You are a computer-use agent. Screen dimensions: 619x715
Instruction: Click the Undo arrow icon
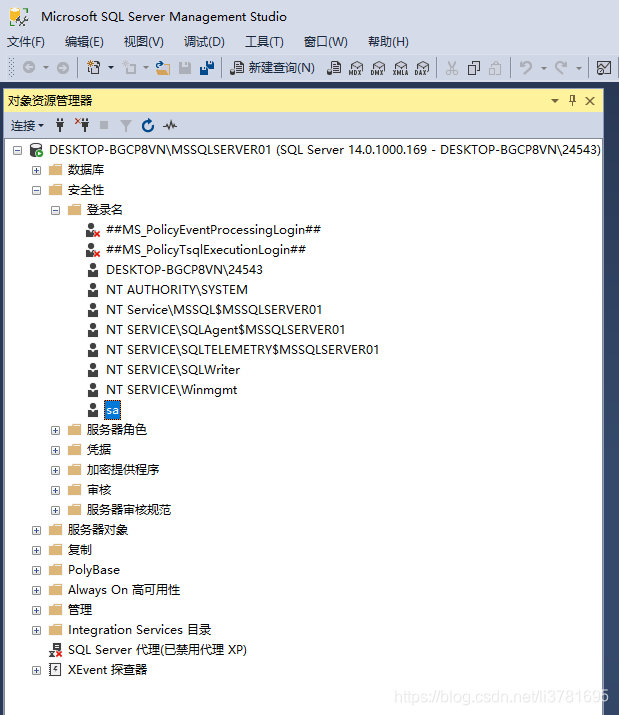[526, 68]
